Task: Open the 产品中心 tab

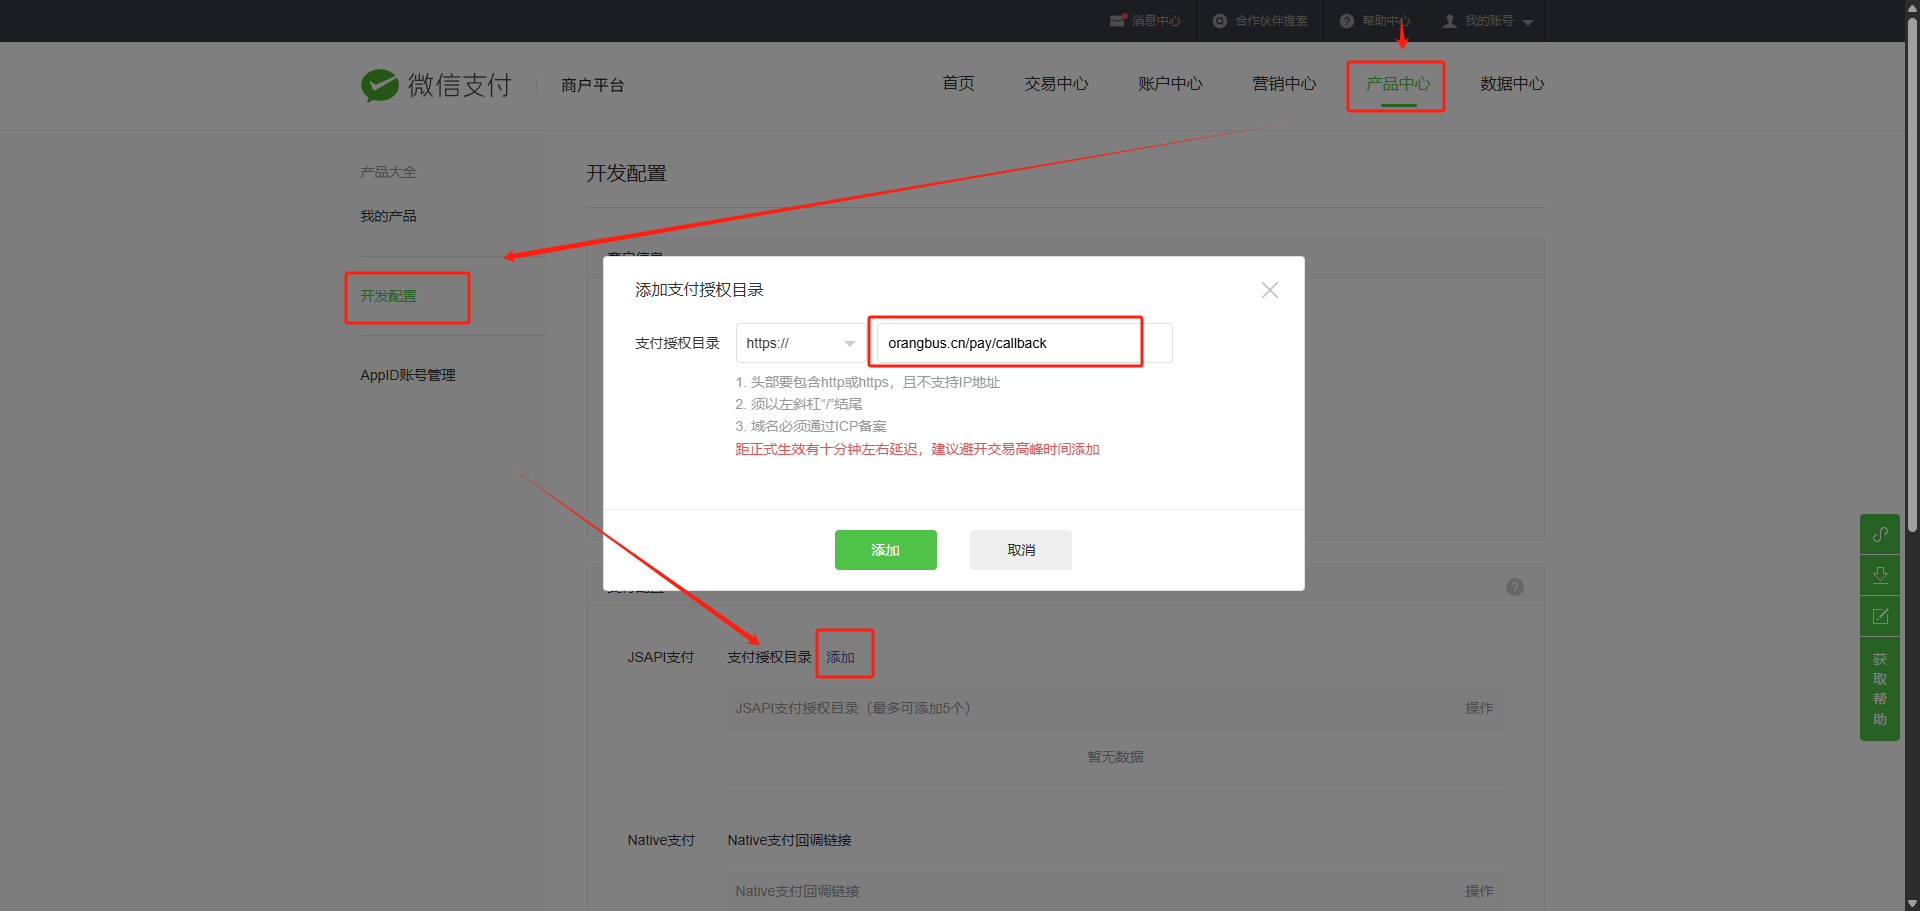Action: click(1397, 84)
